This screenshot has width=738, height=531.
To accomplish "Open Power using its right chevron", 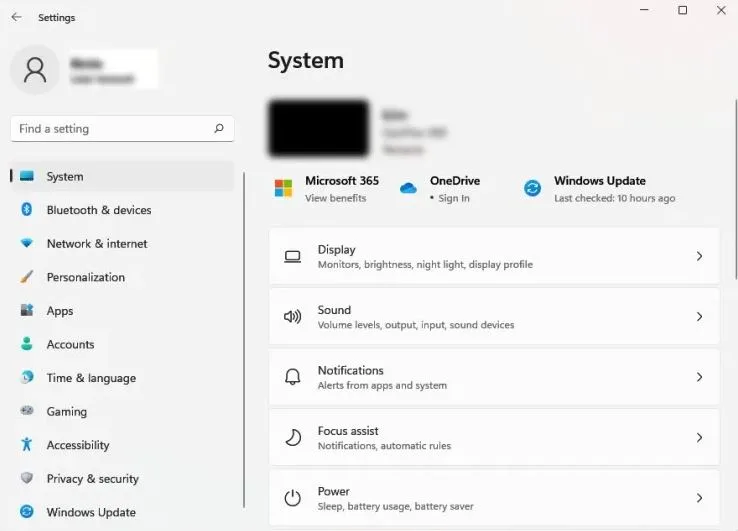I will click(x=699, y=498).
